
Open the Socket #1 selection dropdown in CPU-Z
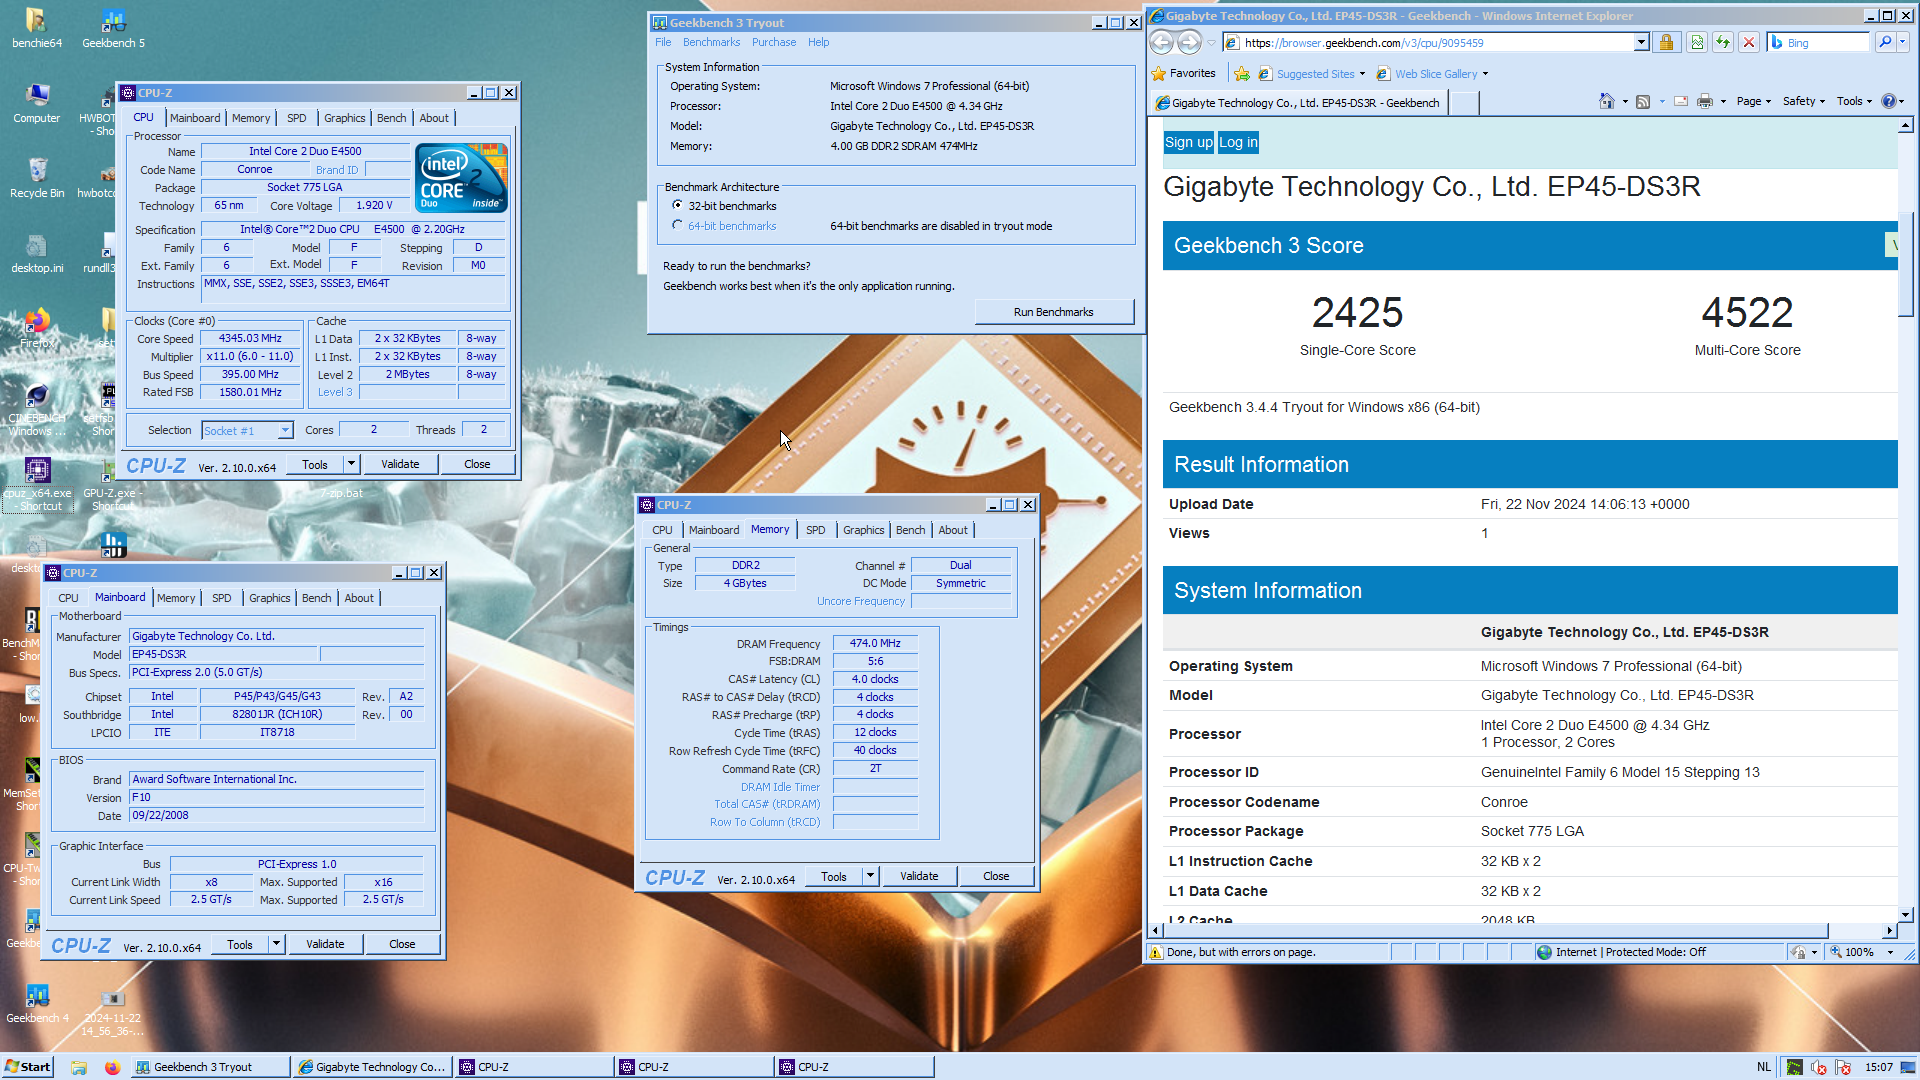click(285, 431)
